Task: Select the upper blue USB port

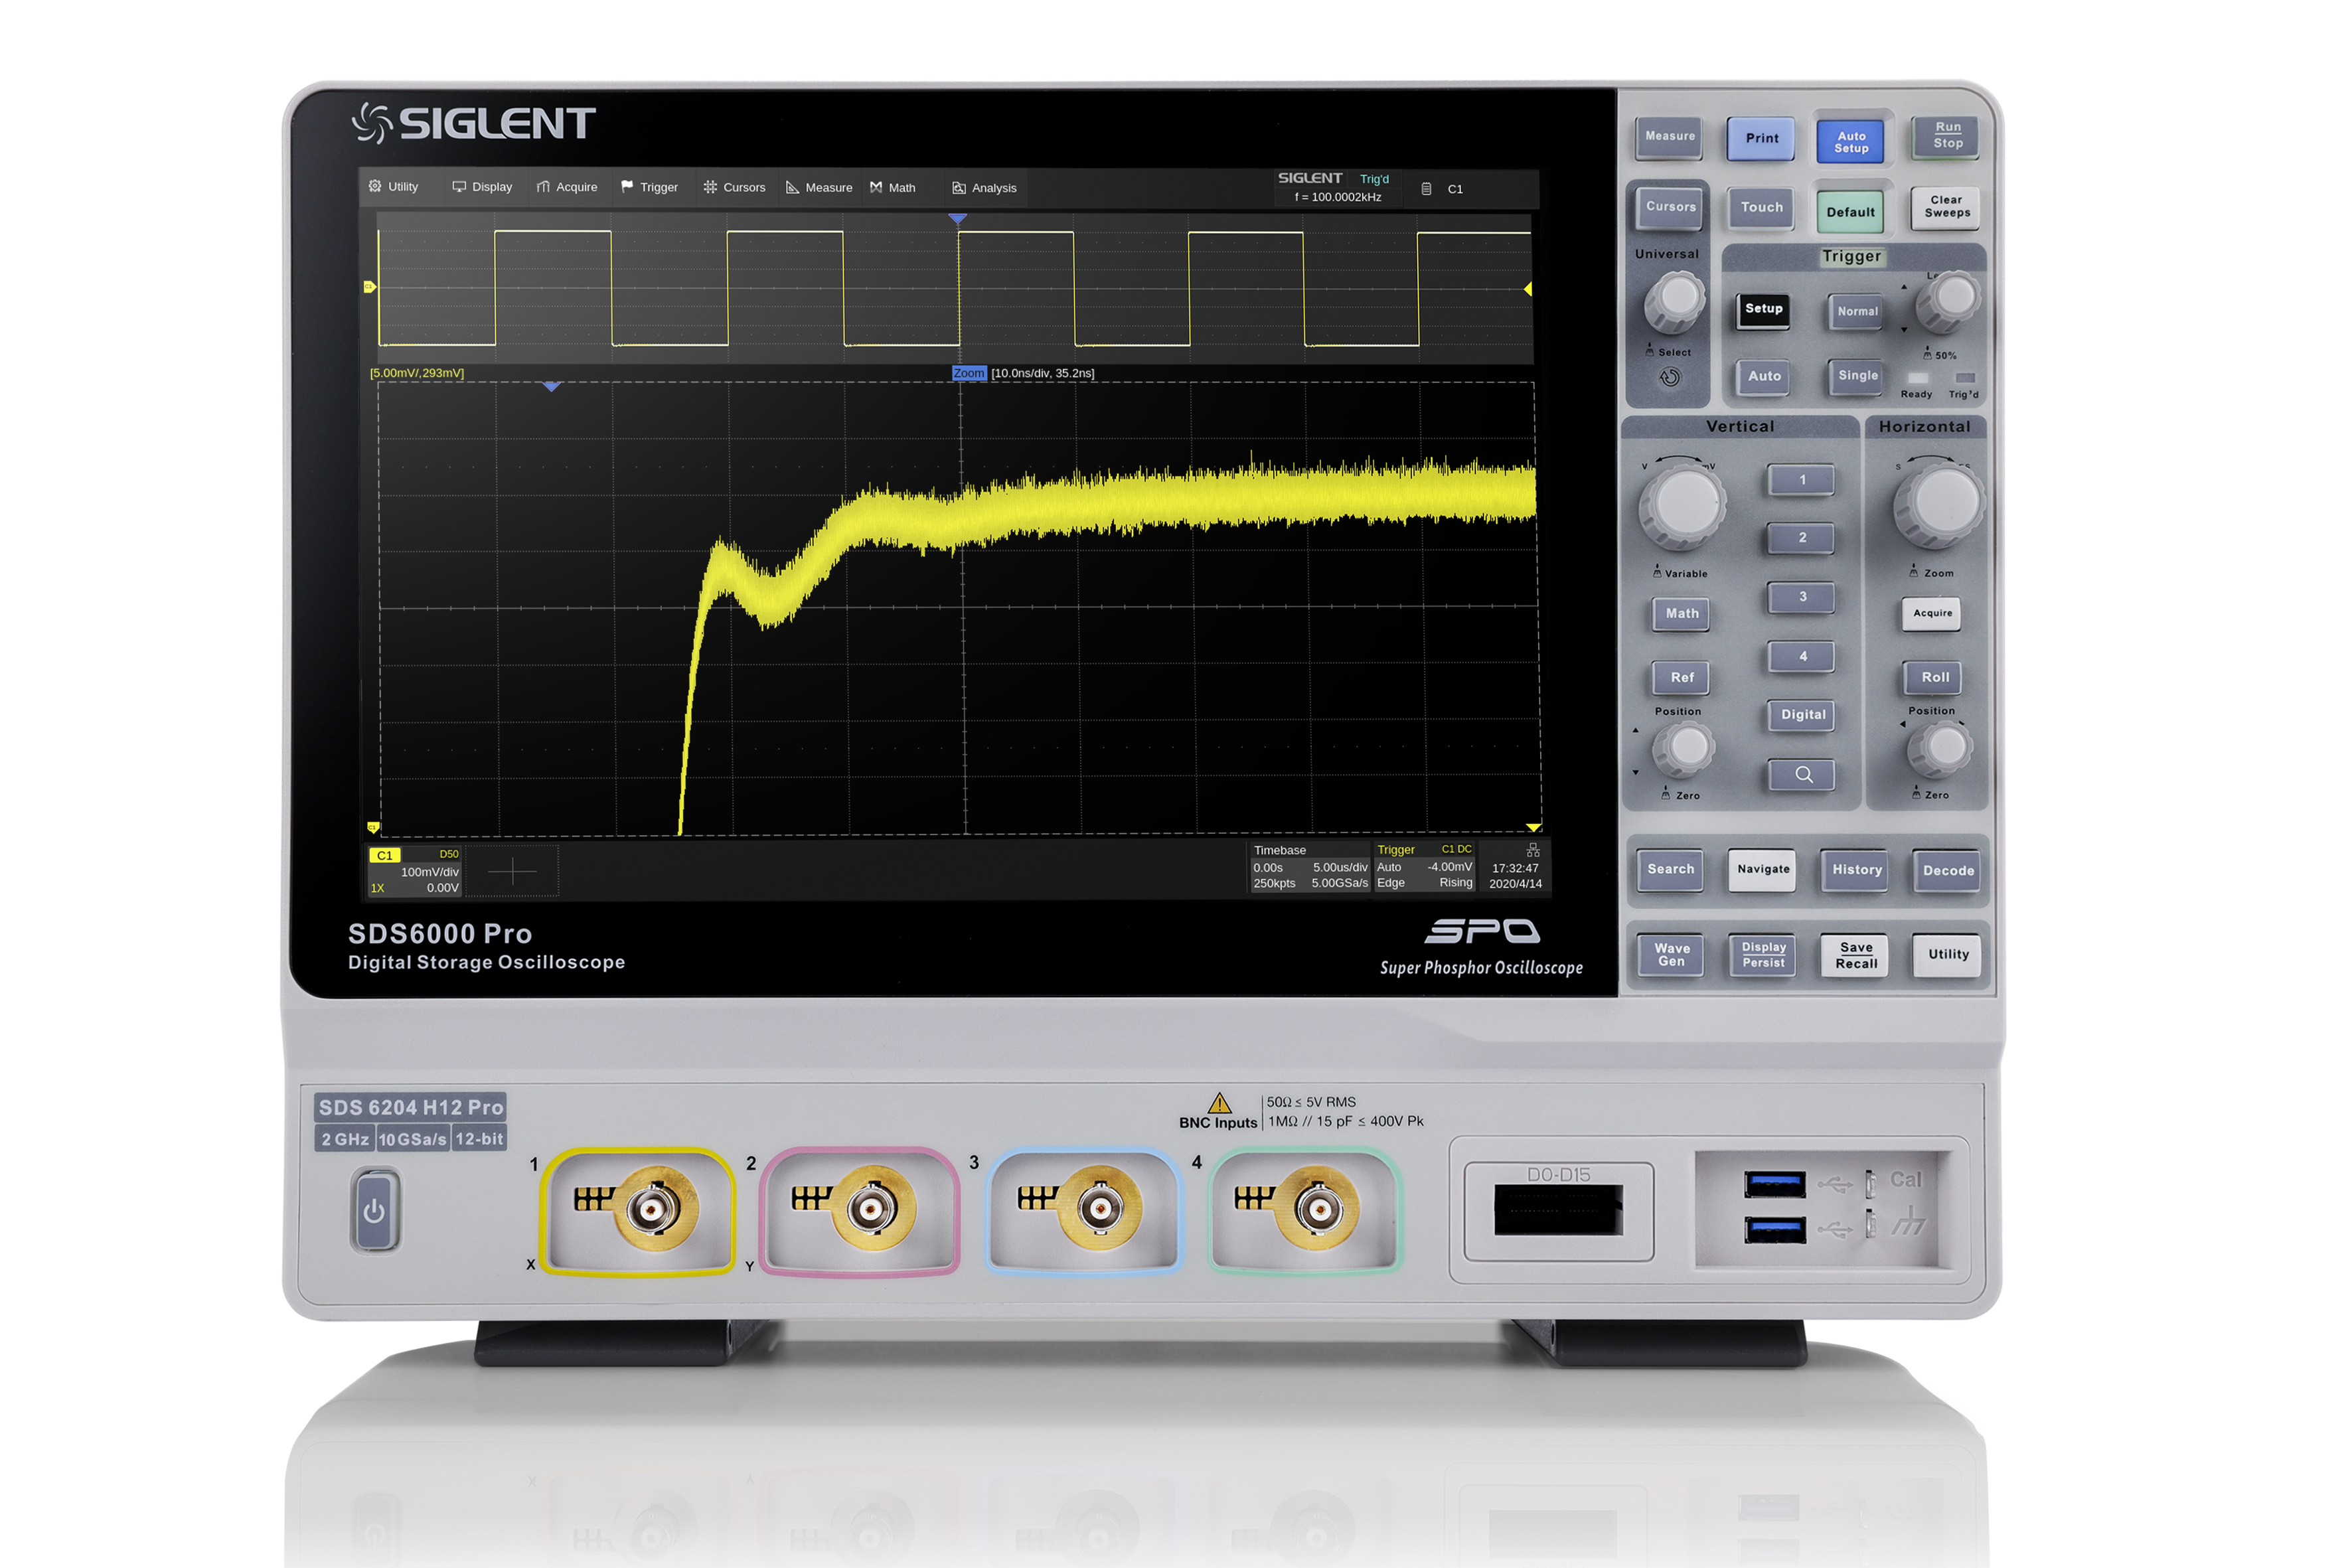Action: point(1775,1185)
